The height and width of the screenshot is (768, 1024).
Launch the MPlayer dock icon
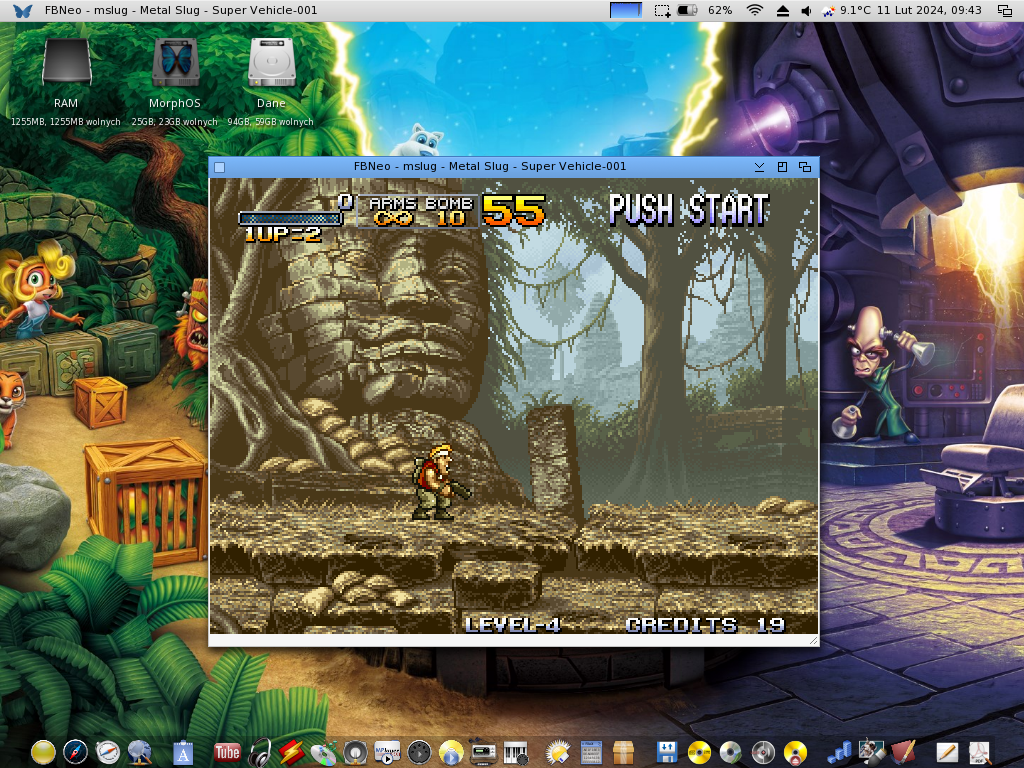[387, 752]
